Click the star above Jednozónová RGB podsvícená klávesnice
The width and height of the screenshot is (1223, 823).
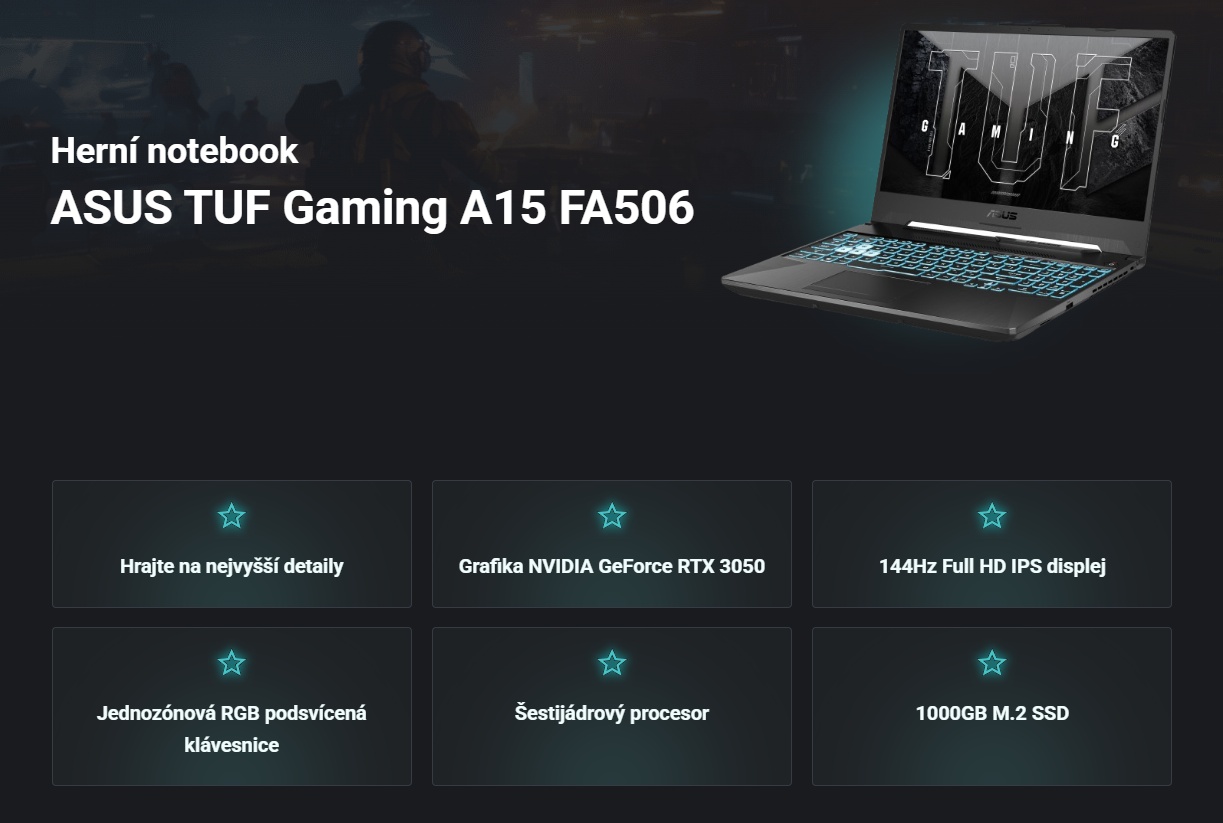(x=231, y=663)
